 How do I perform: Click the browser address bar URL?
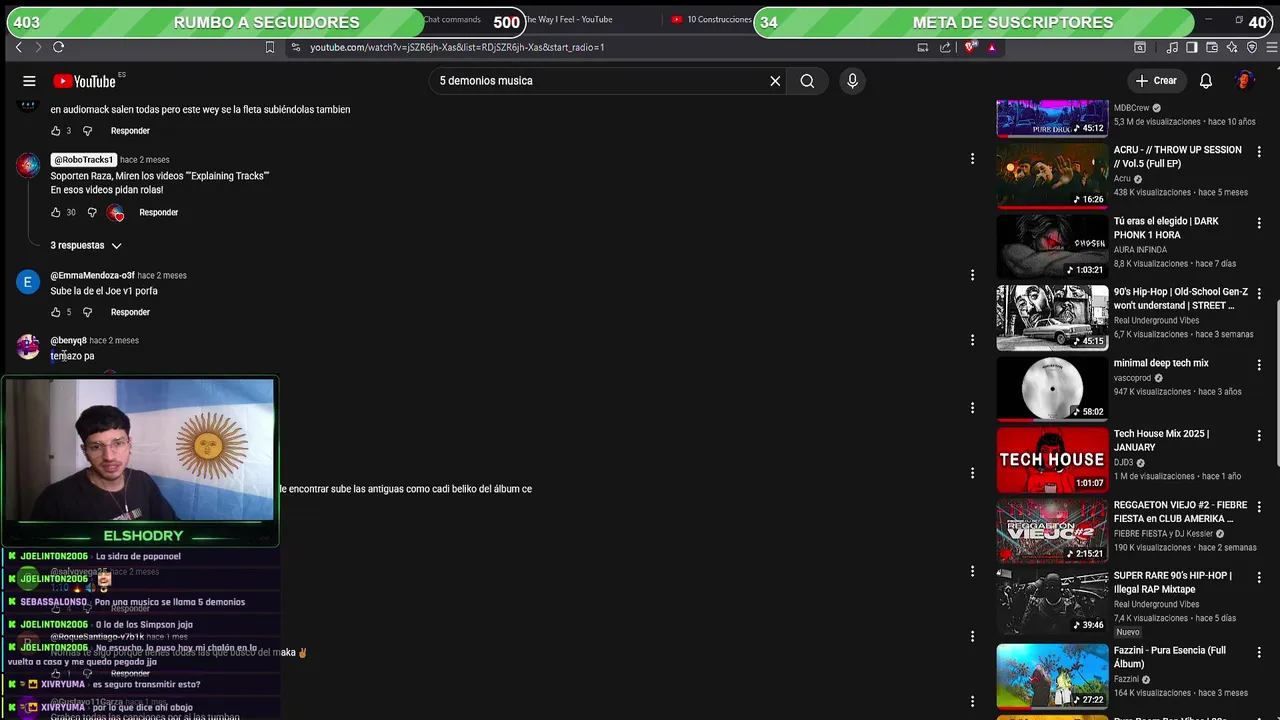click(457, 47)
